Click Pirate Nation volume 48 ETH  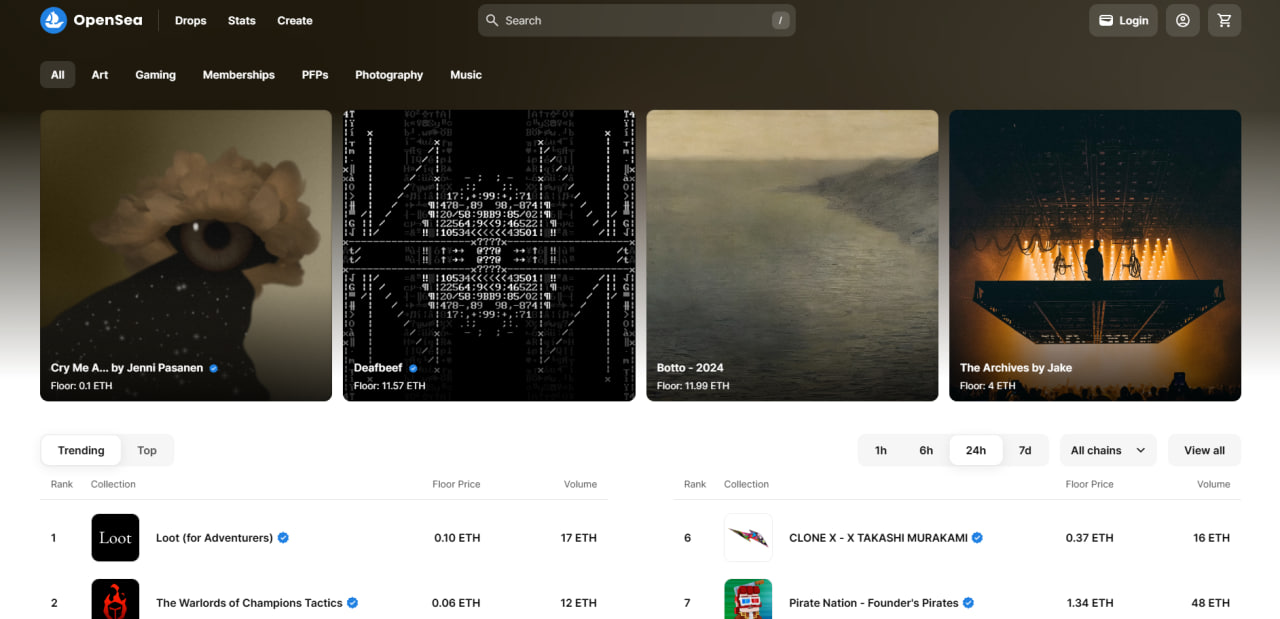point(1211,603)
